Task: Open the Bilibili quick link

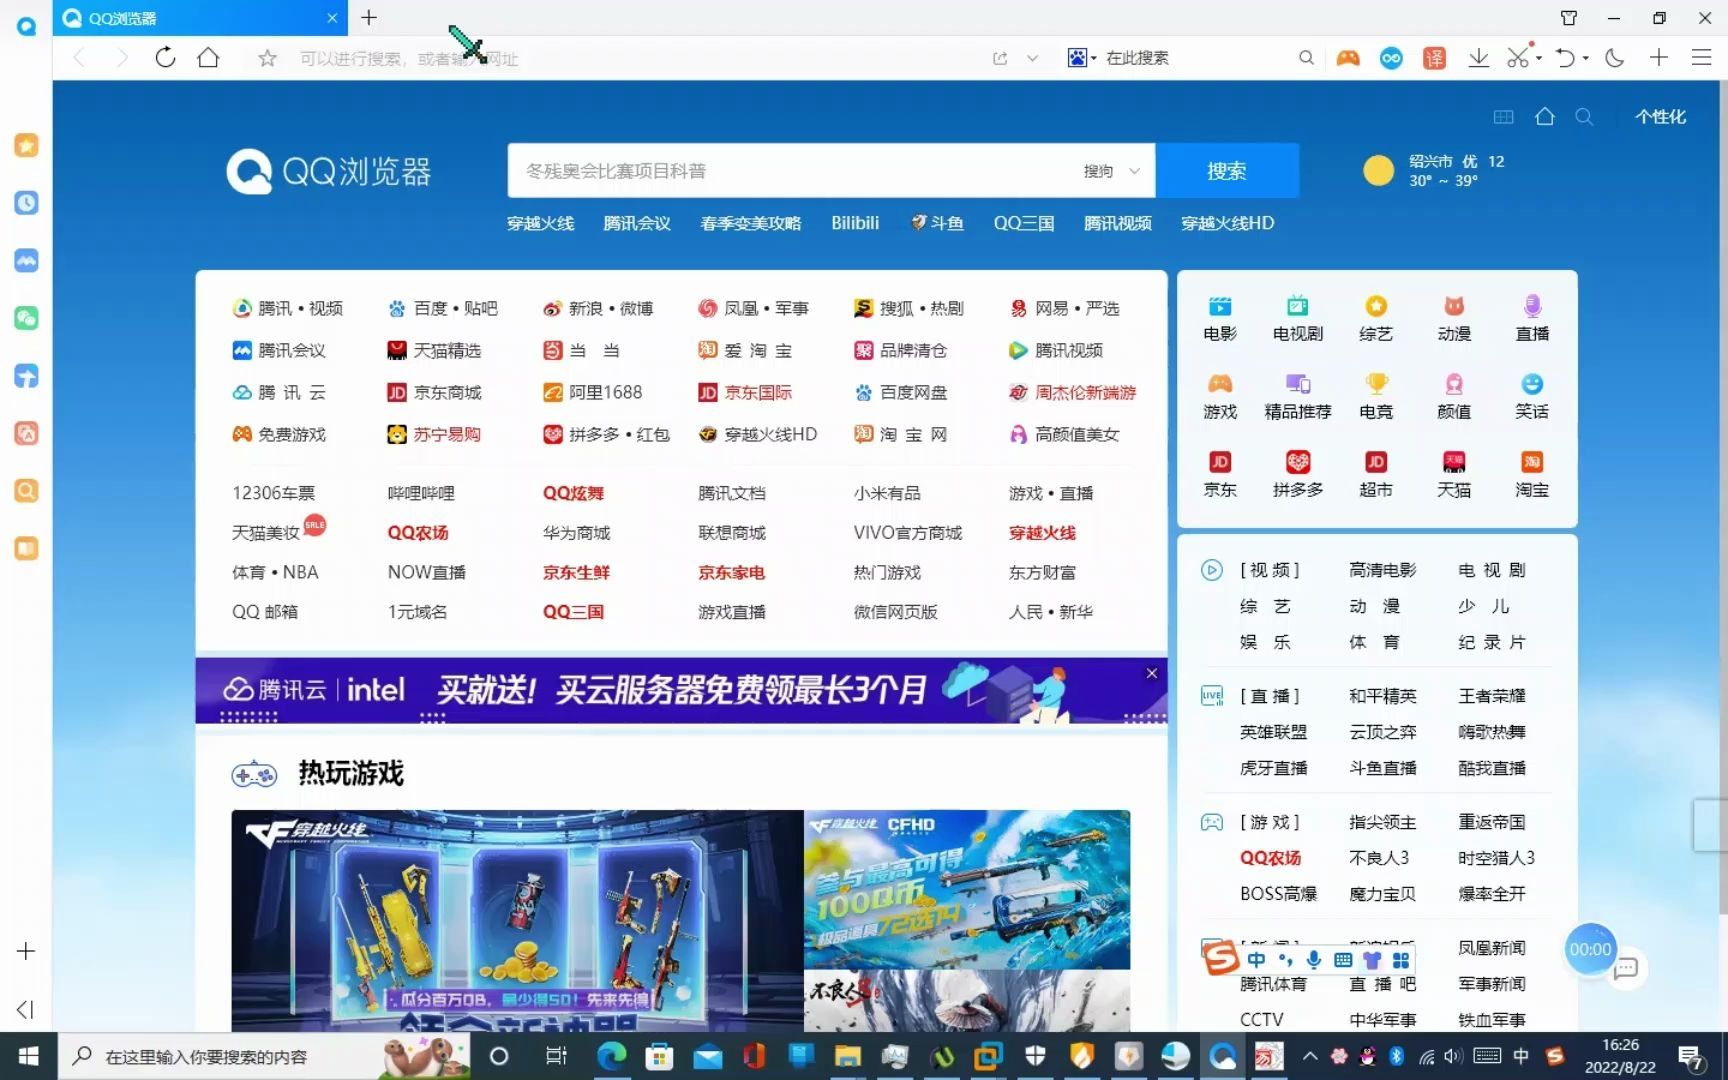Action: tap(855, 223)
